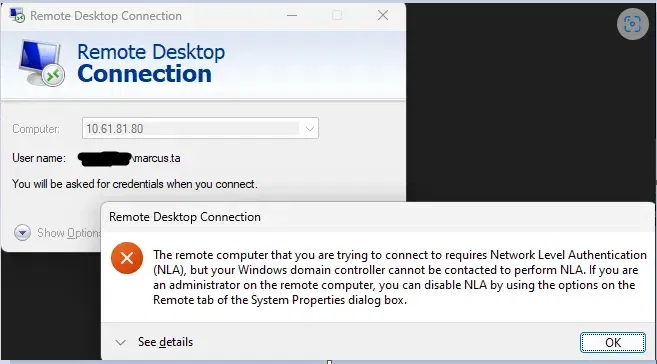The height and width of the screenshot is (364, 657).
Task: Click the Show Options label
Action: click(69, 233)
